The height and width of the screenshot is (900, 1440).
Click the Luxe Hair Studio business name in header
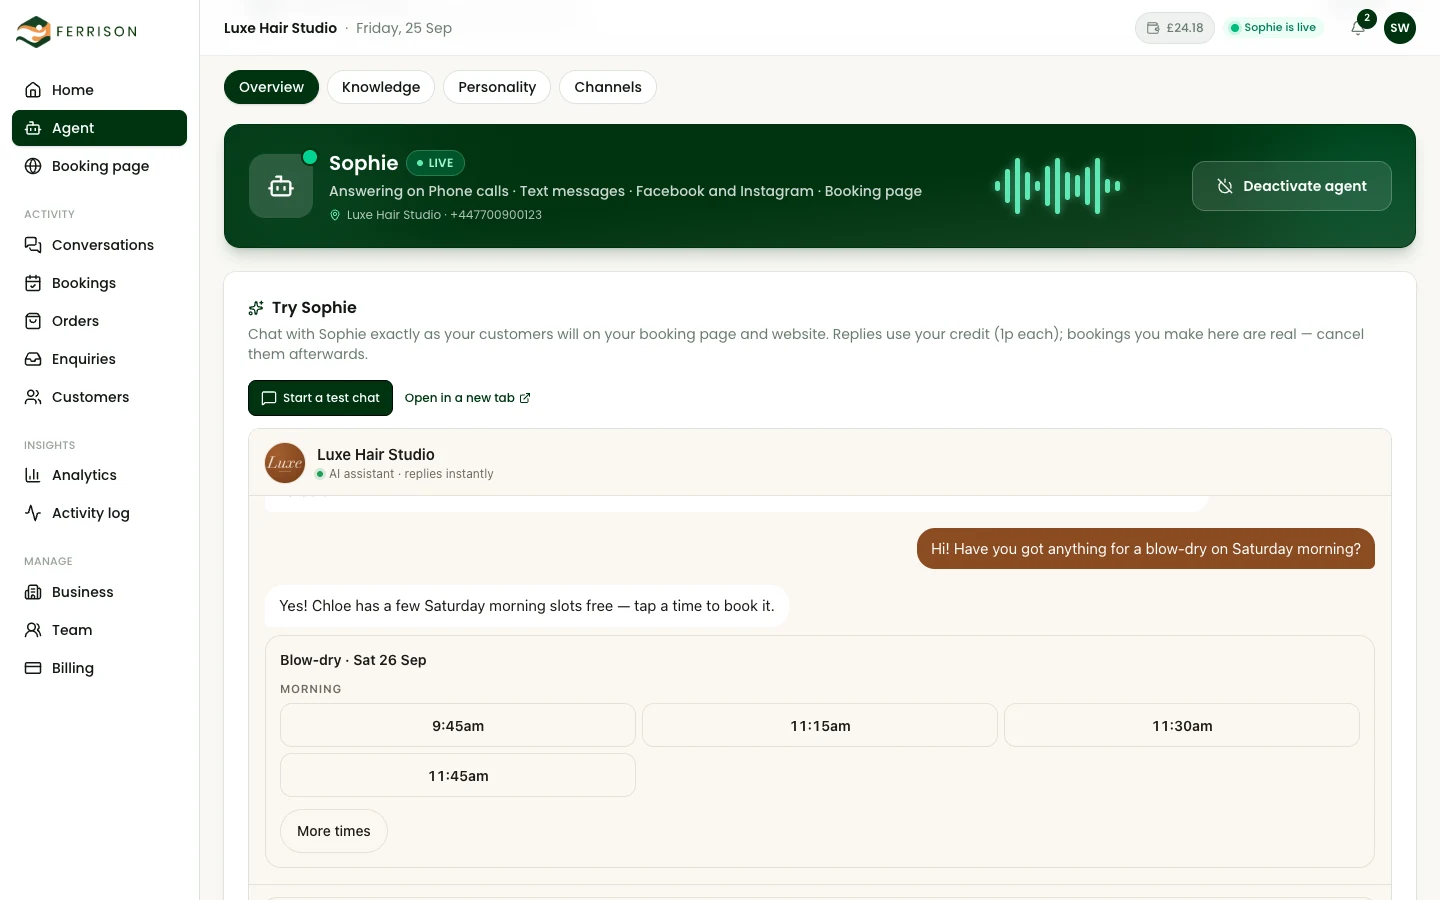[x=280, y=28]
